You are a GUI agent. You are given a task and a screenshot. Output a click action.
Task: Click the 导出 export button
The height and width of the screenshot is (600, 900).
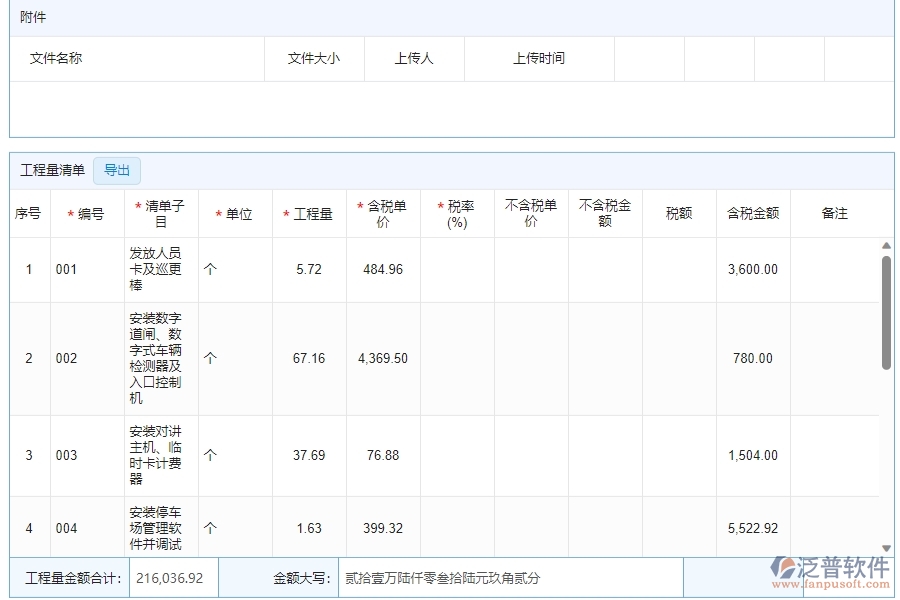click(117, 170)
